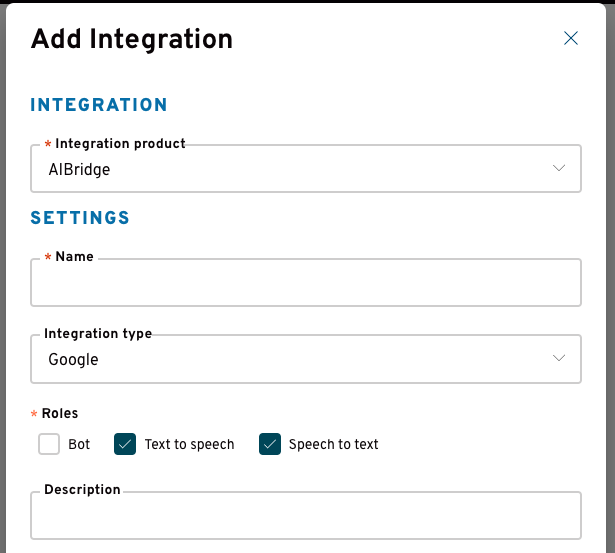Focus the Name input field
This screenshot has width=615, height=553.
(x=306, y=282)
